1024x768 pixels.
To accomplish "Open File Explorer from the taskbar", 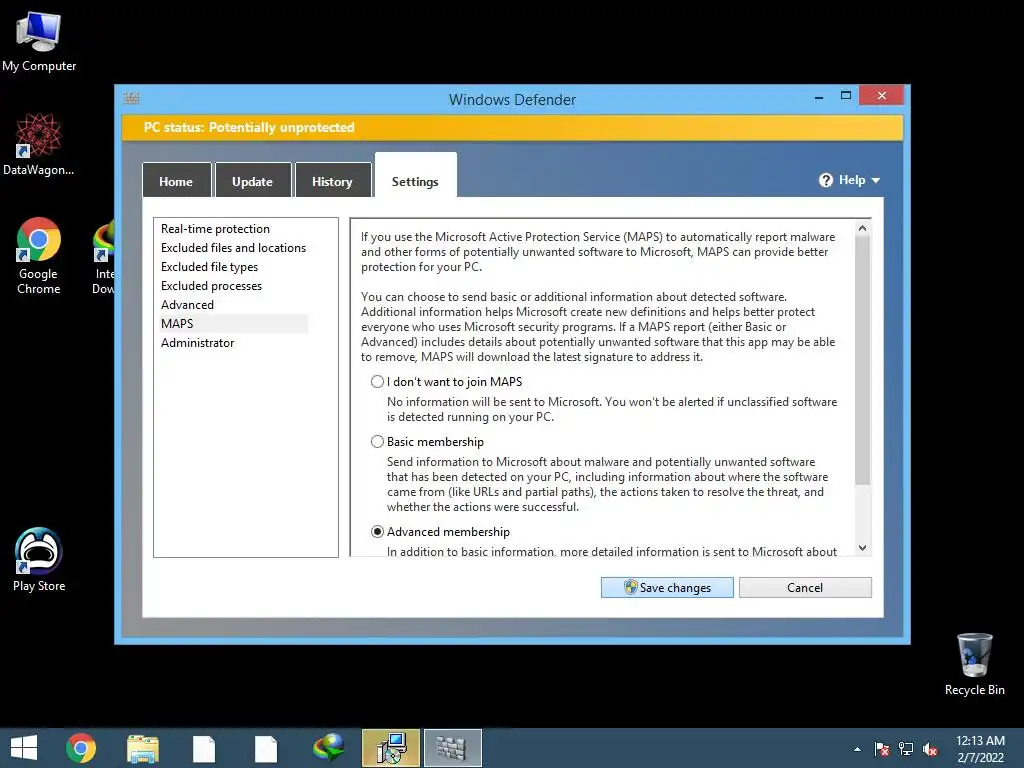I will pos(142,748).
